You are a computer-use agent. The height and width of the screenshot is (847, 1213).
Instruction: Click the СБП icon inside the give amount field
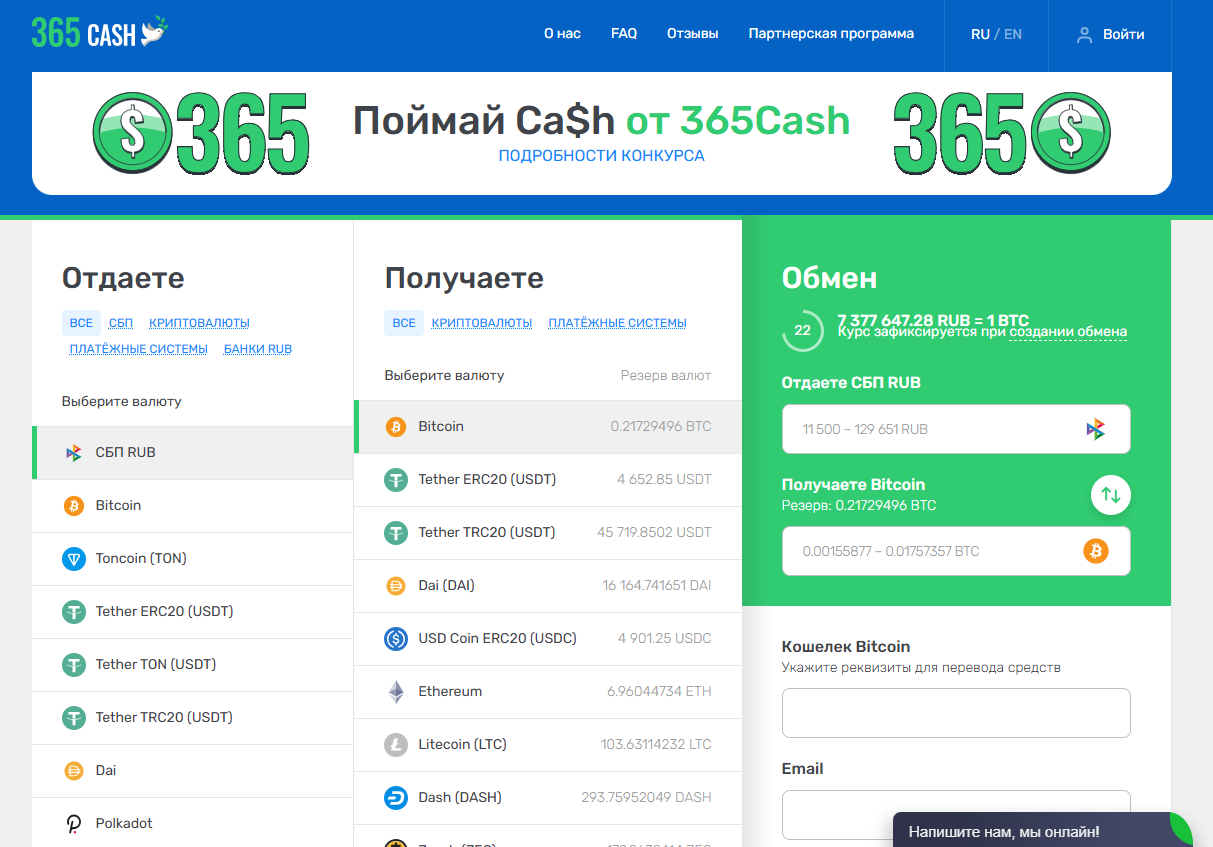pyautogui.click(x=1096, y=429)
